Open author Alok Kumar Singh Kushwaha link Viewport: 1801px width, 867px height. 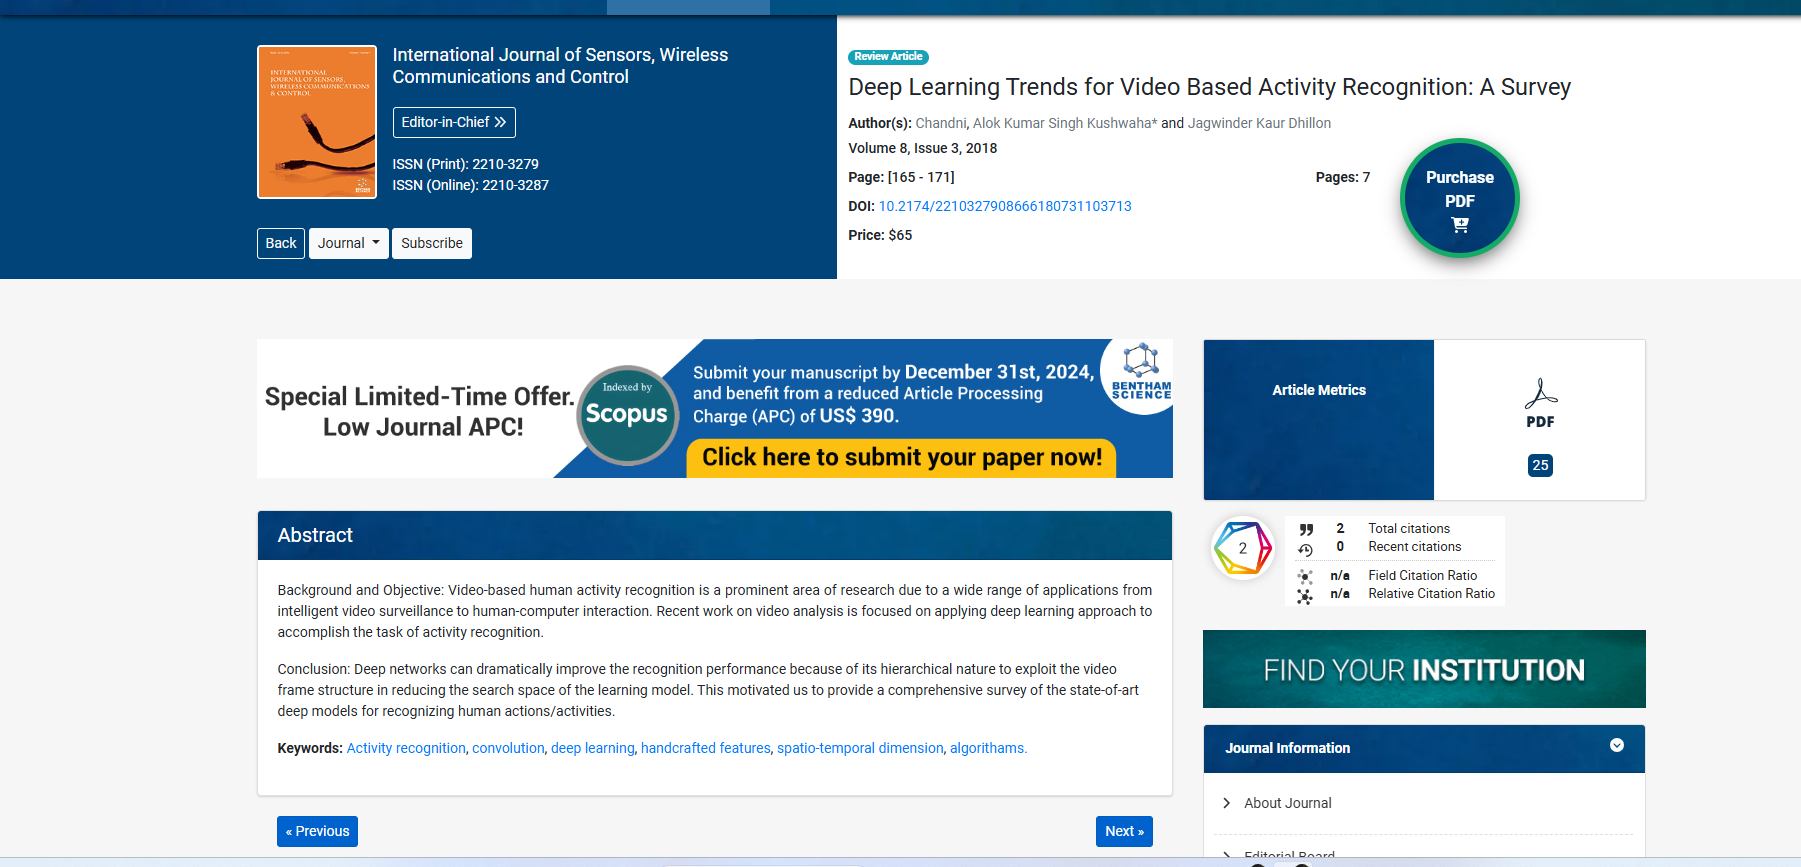[1064, 123]
